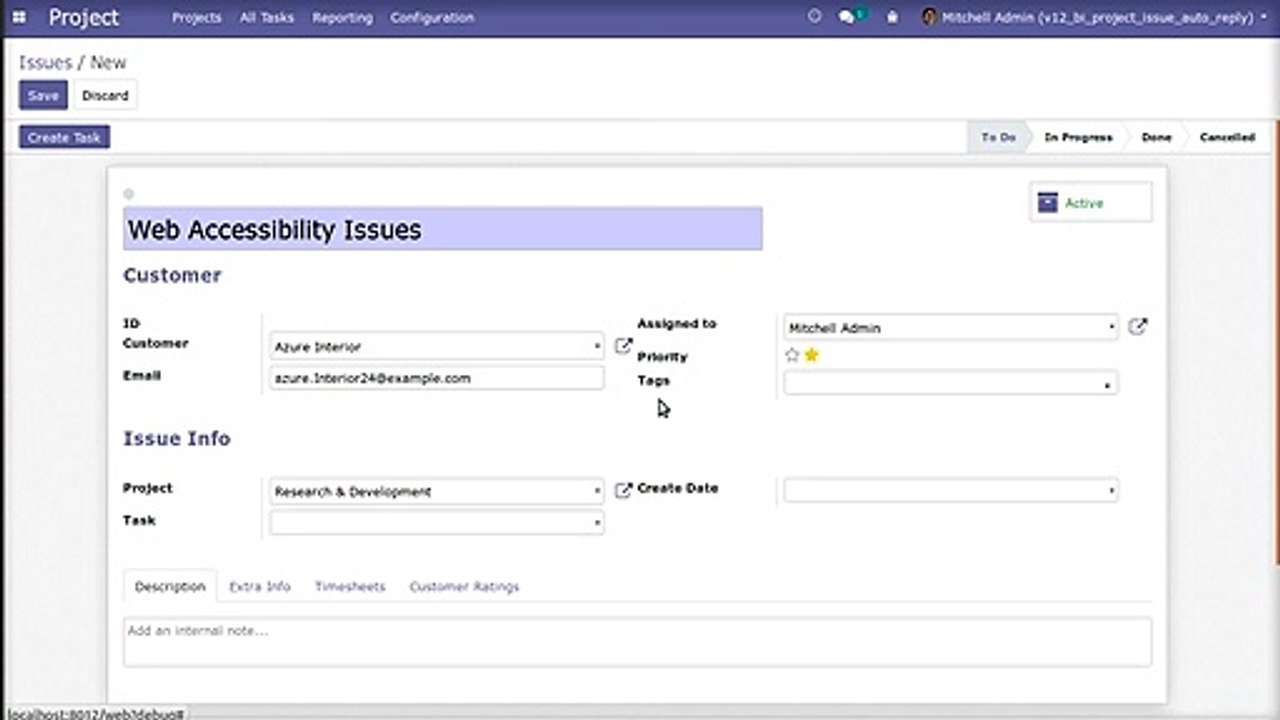Switch to the Extra Info tab

pyautogui.click(x=260, y=587)
